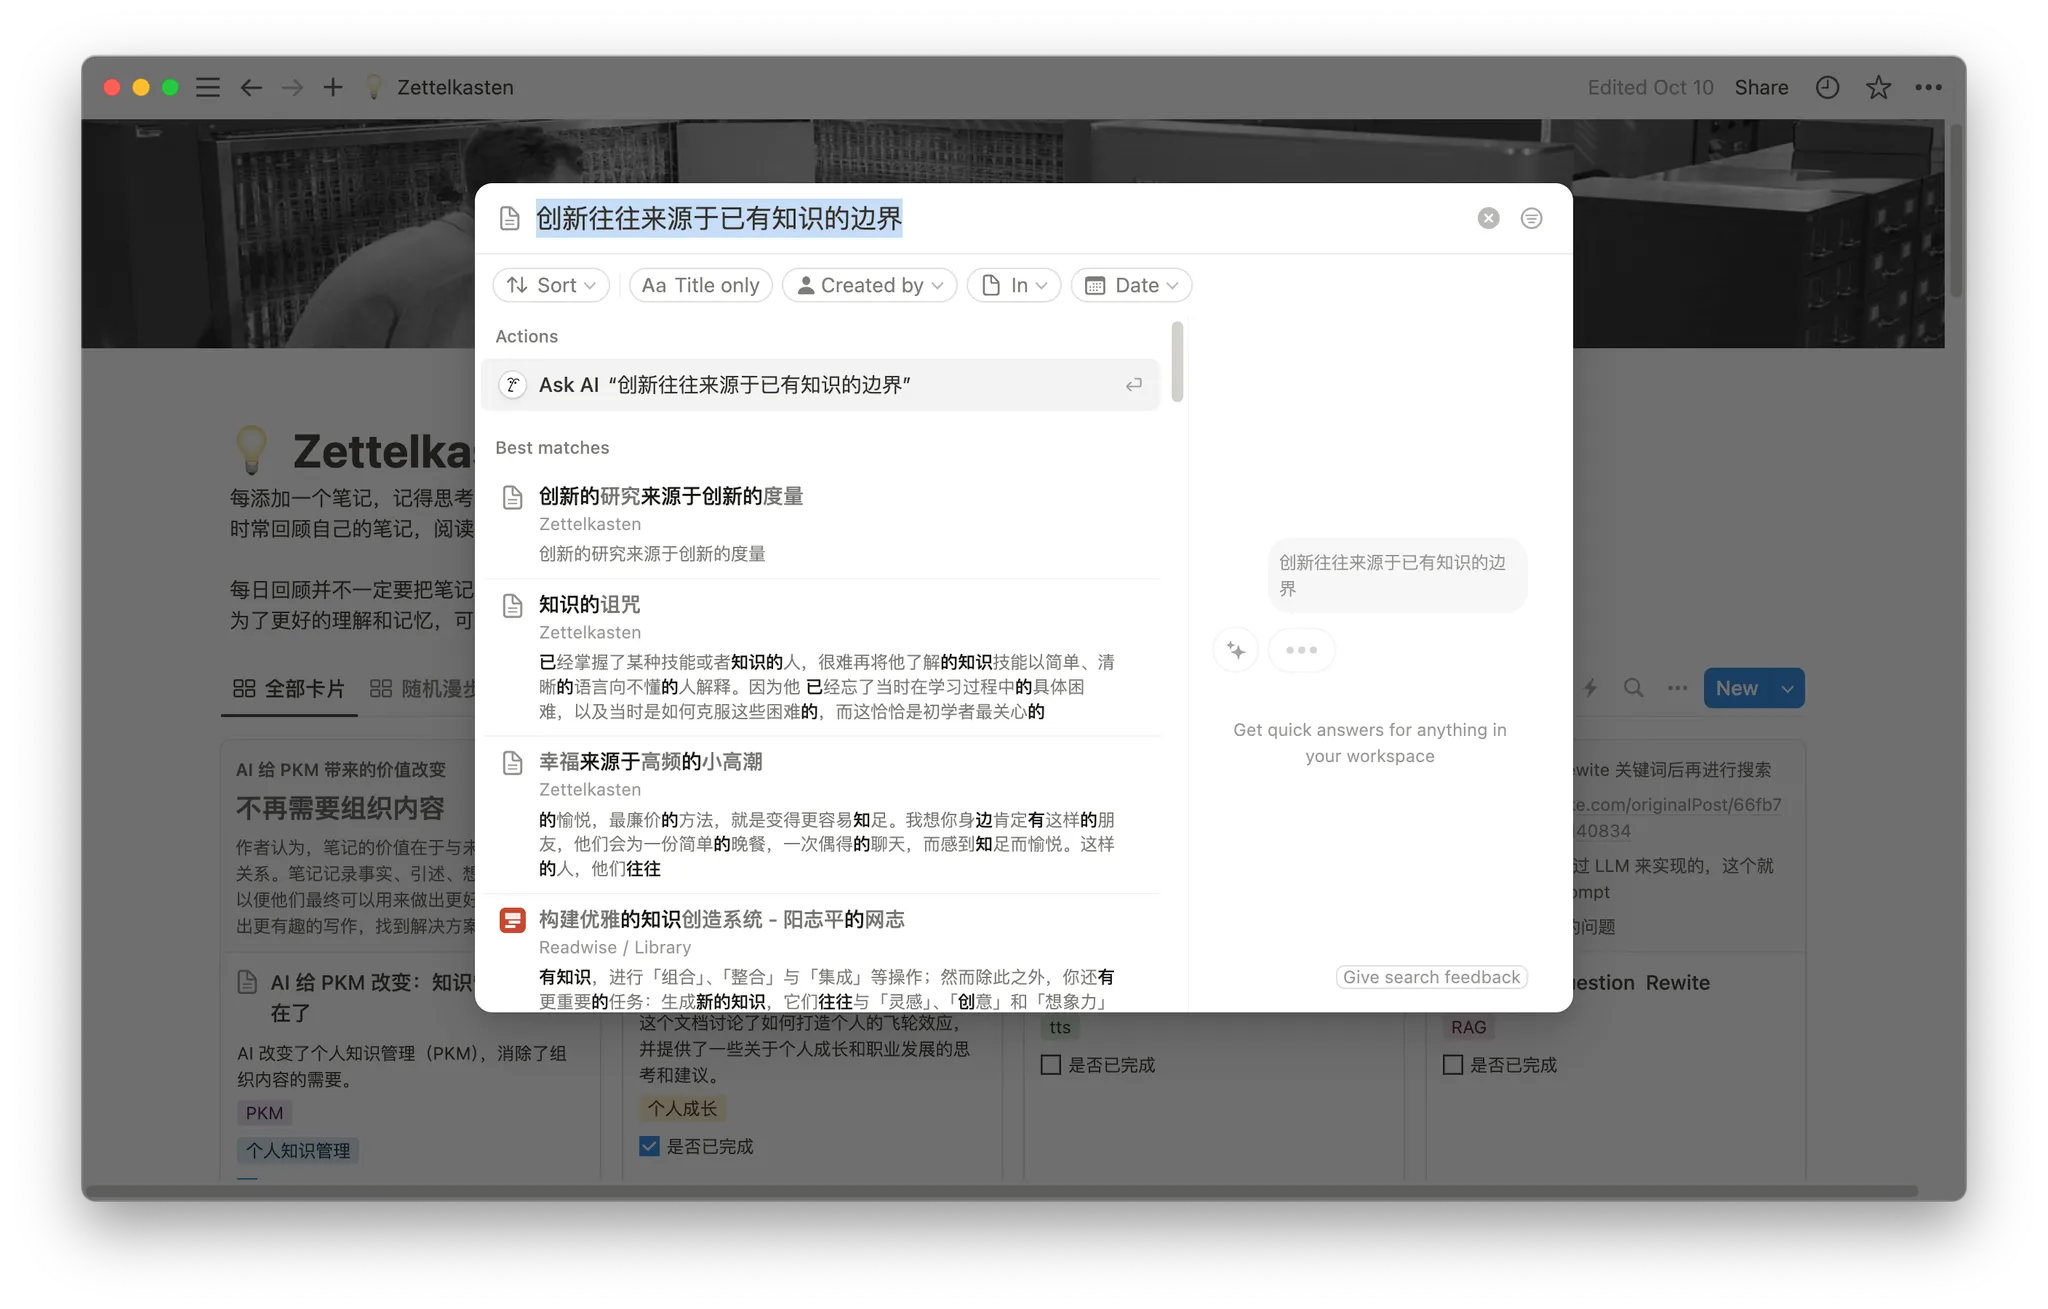This screenshot has width=2048, height=1309.
Task: Open the Sort dropdown filter
Action: click(x=551, y=285)
